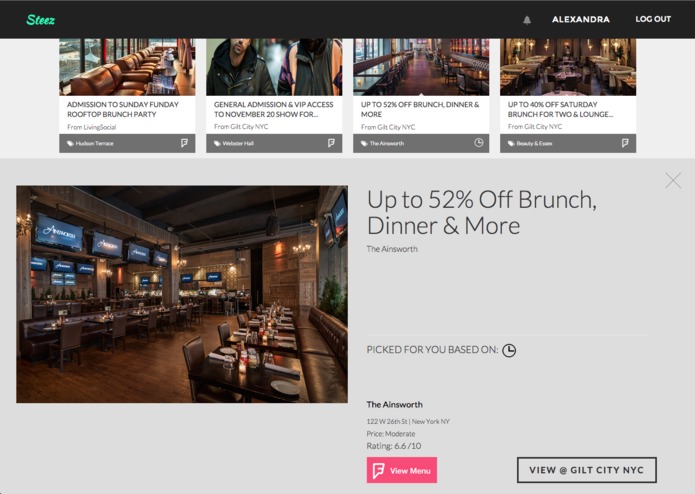
Task: Select the Up to 40% Off Saturday Brunch deal
Action: (x=560, y=109)
